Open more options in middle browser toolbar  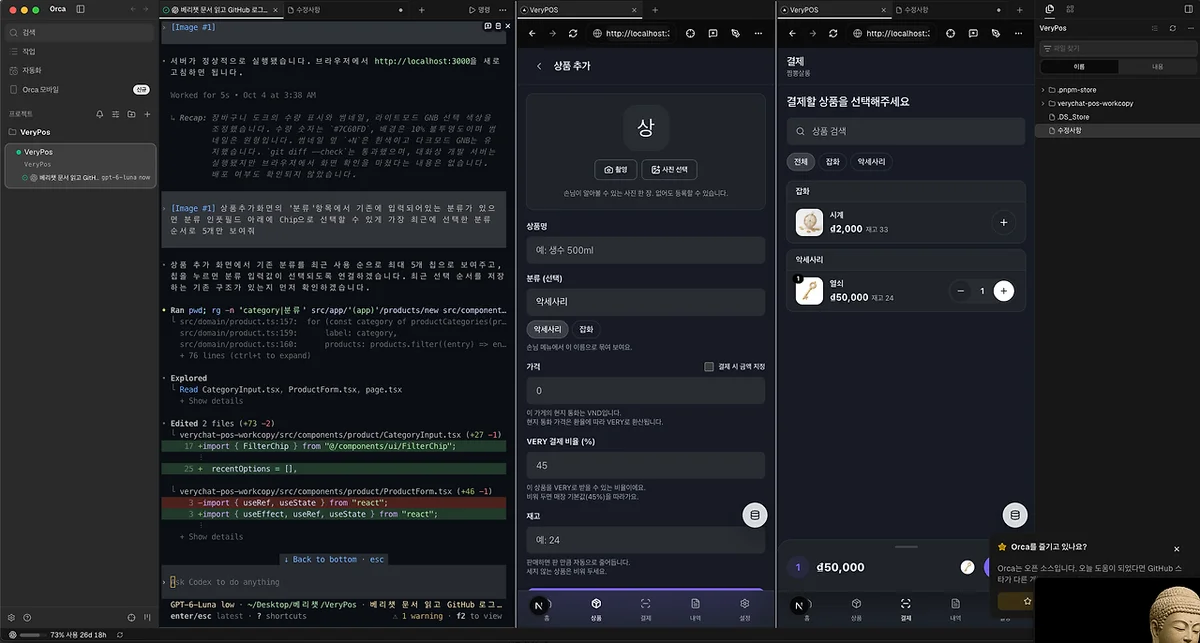click(758, 33)
